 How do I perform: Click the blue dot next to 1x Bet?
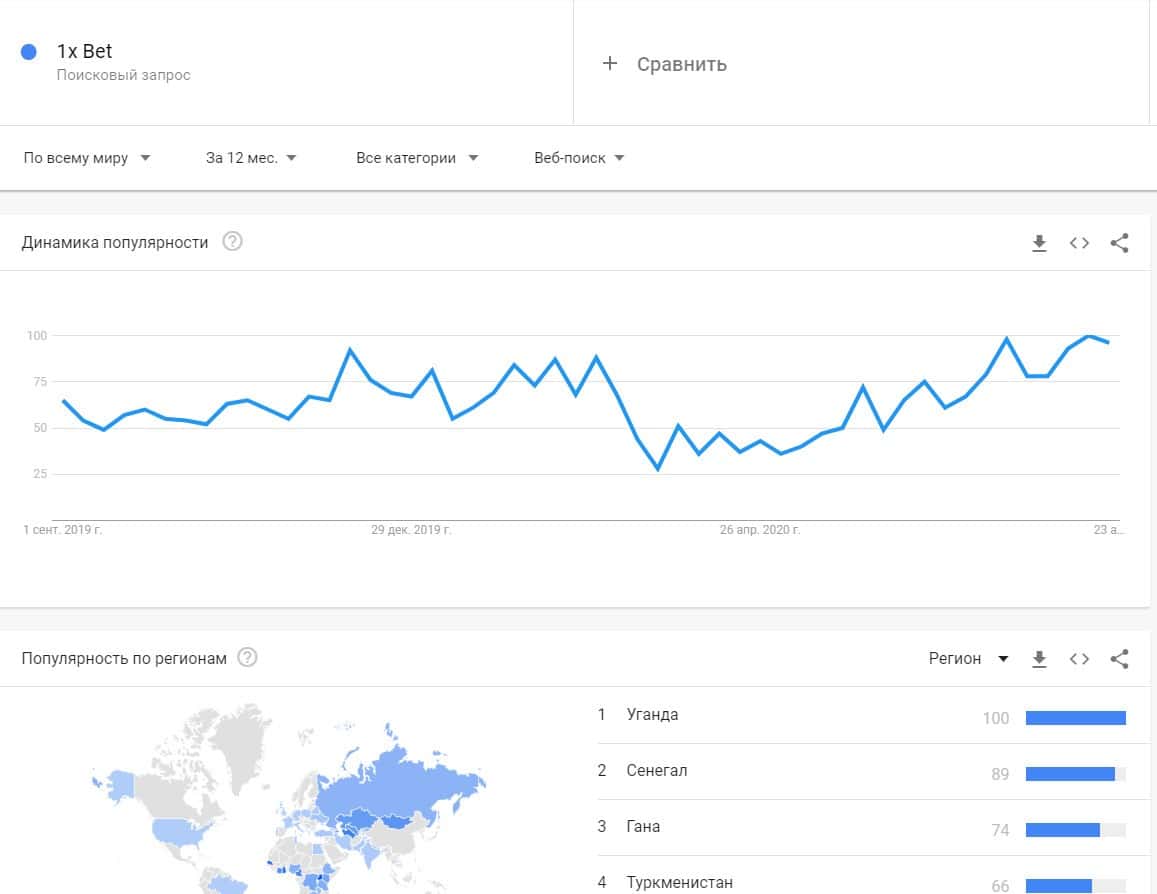pos(29,52)
